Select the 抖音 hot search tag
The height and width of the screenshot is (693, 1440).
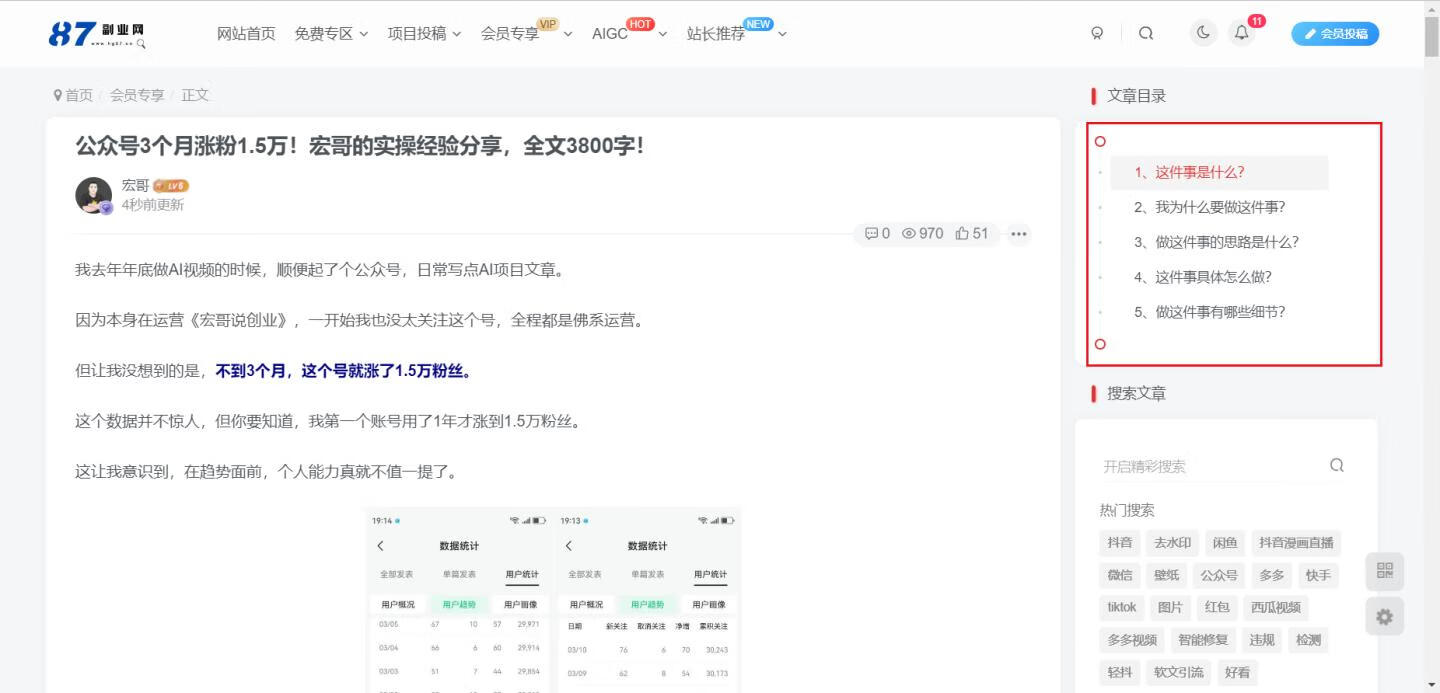click(1120, 543)
